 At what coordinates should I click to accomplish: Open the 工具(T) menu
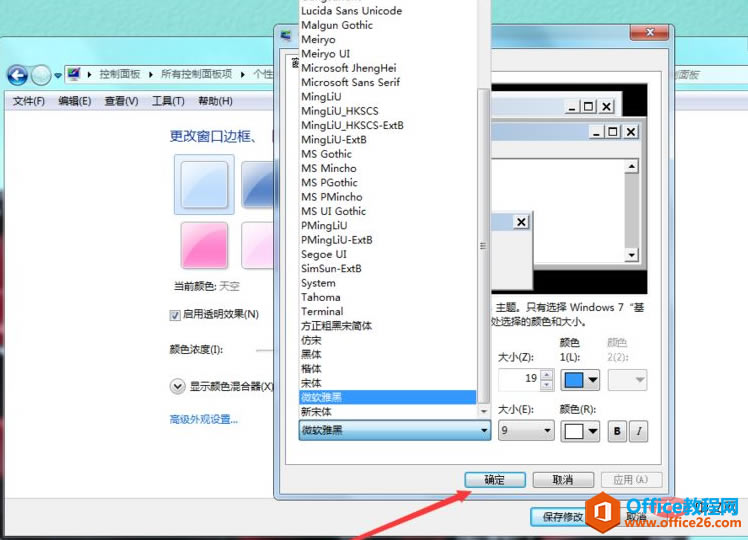point(168,101)
